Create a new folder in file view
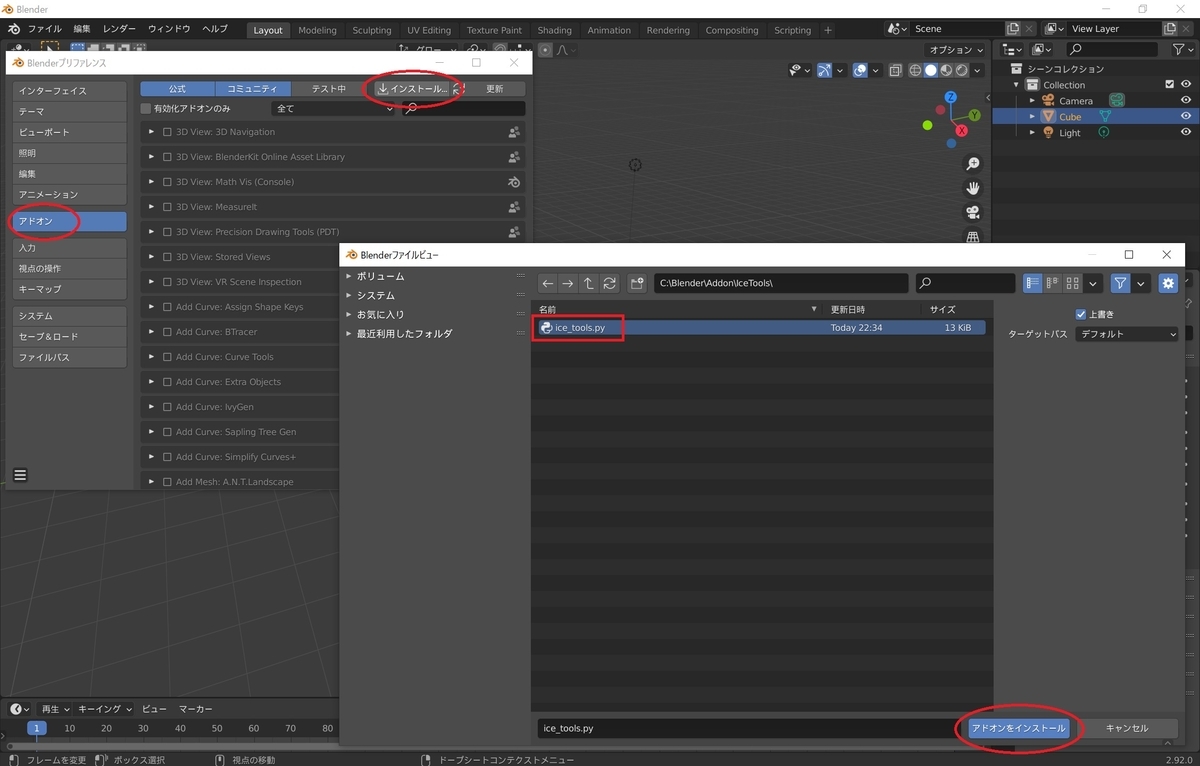The image size is (1200, 766). tap(637, 284)
